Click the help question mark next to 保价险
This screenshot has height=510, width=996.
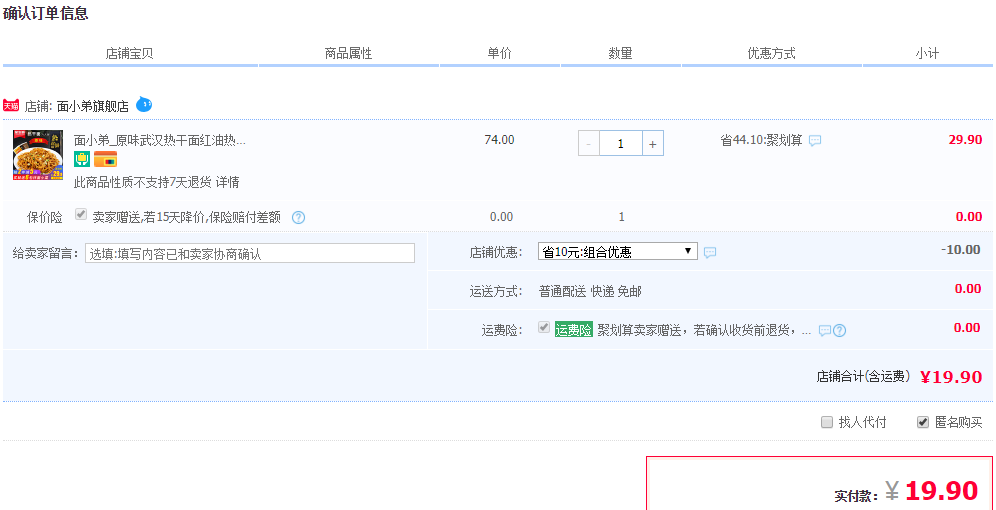(x=298, y=217)
